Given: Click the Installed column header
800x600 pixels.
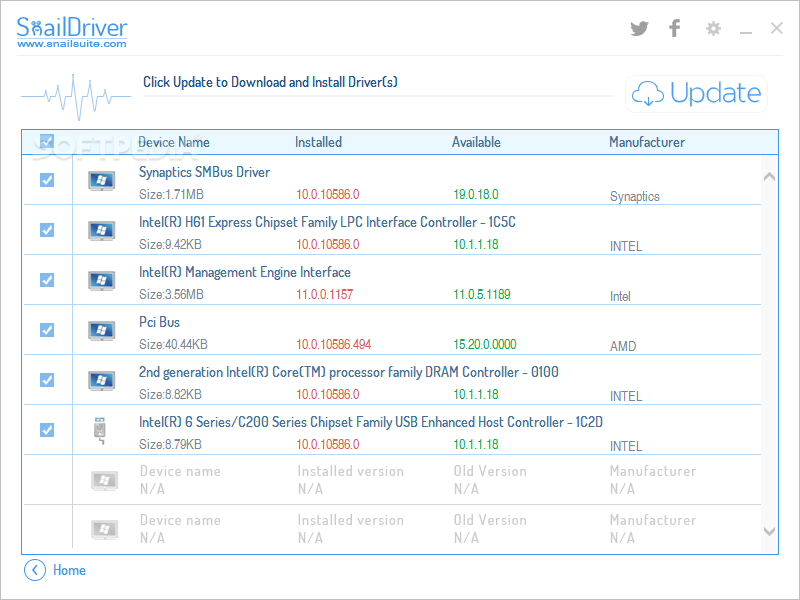Looking at the screenshot, I should click(318, 142).
